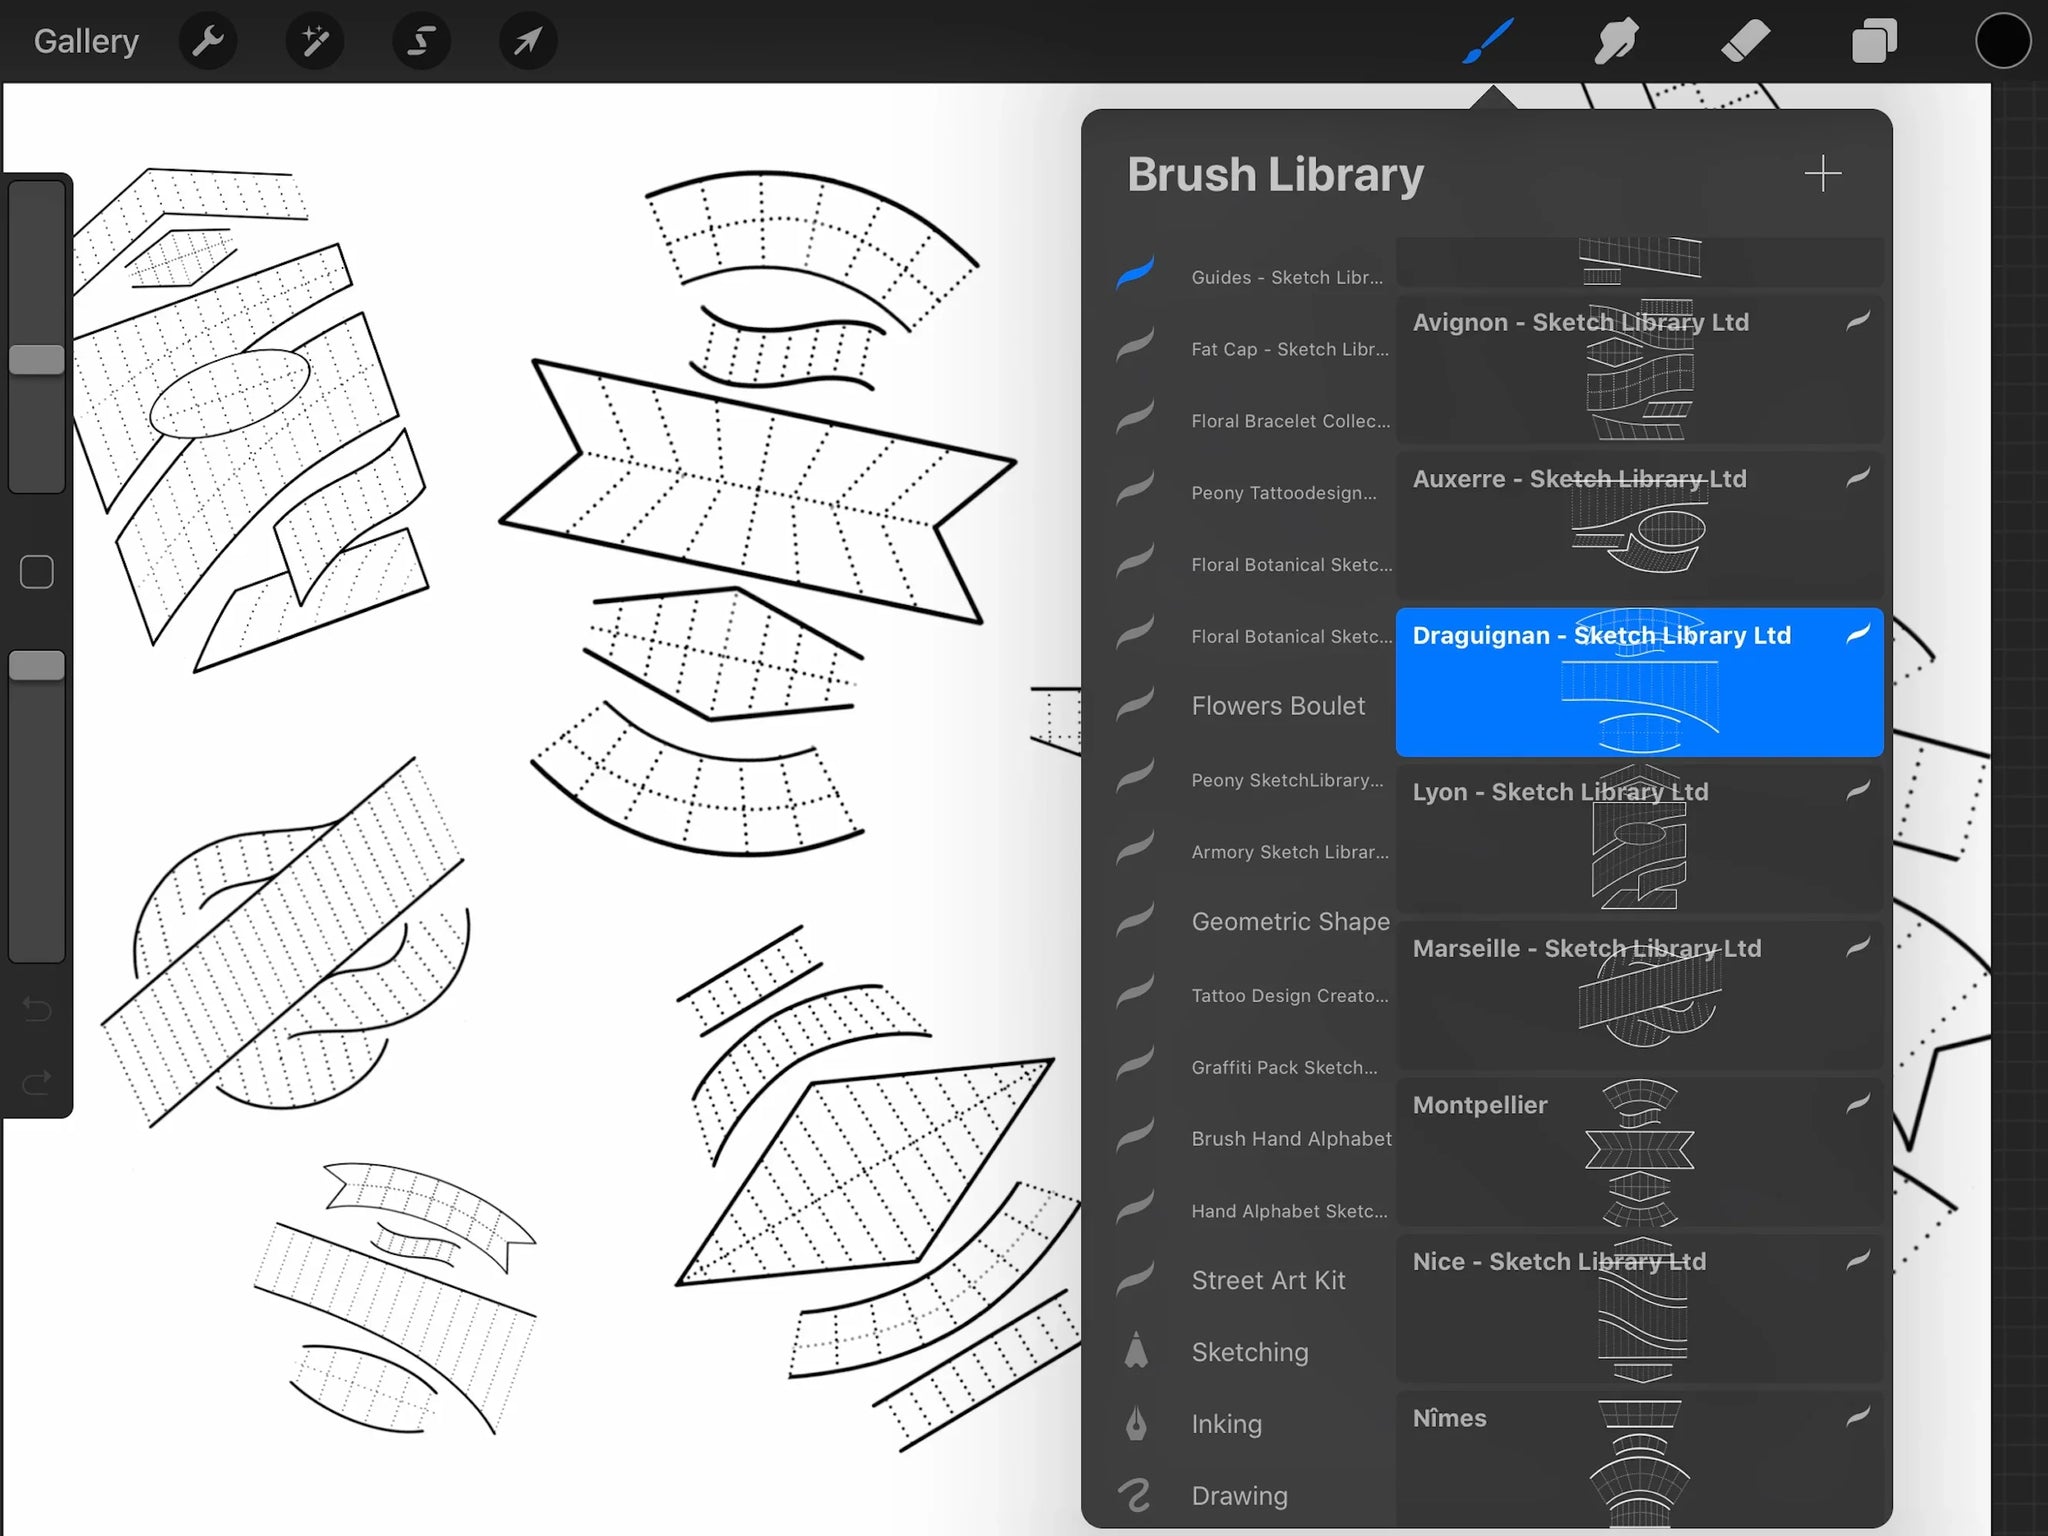
Task: Open Street Art Kit brush set
Action: [x=1252, y=1281]
